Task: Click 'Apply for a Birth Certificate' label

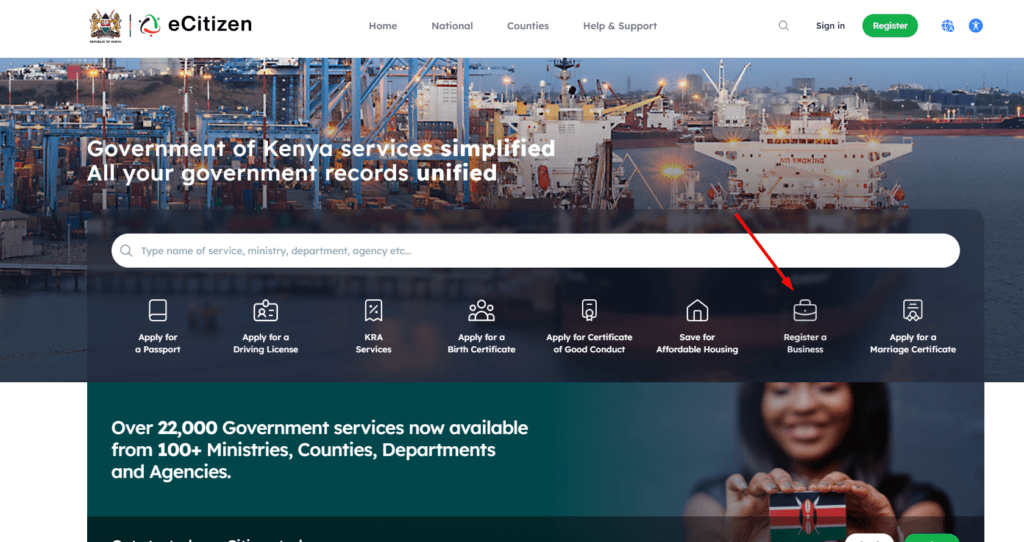Action: pos(481,343)
